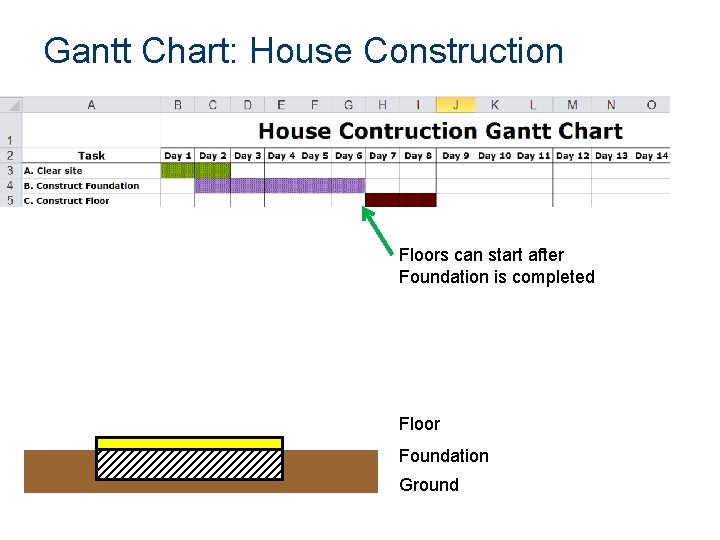Click the select-all corner of the sheet
This screenshot has height=540, width=720.
pos(11,105)
